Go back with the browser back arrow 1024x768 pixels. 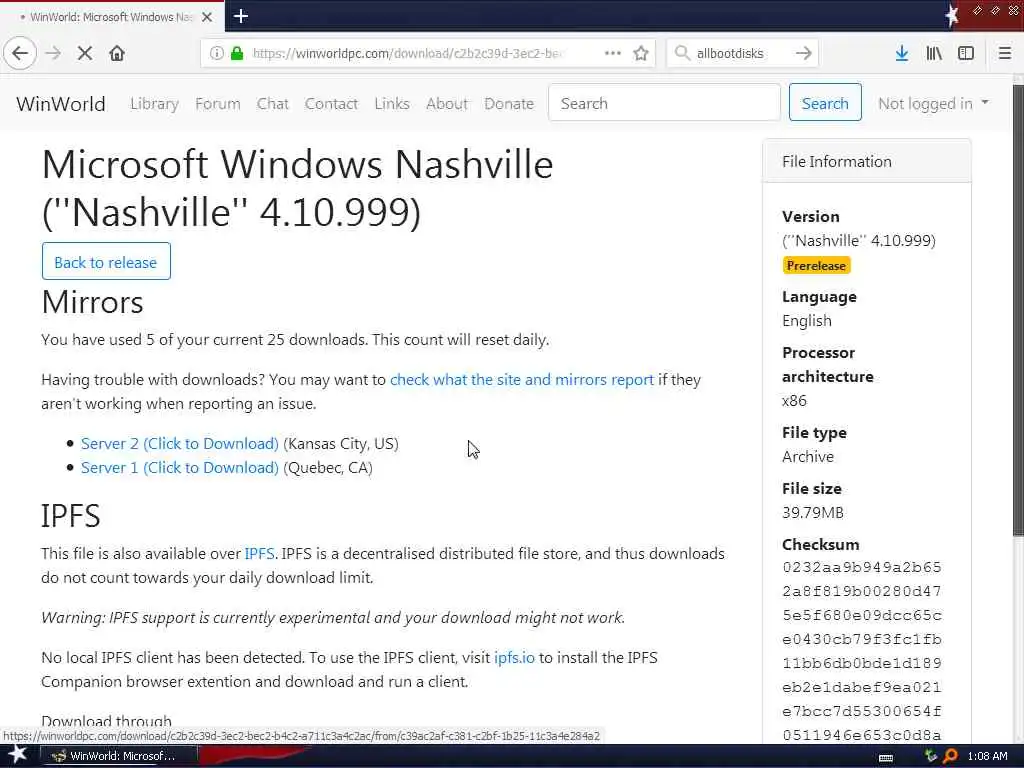coord(20,53)
